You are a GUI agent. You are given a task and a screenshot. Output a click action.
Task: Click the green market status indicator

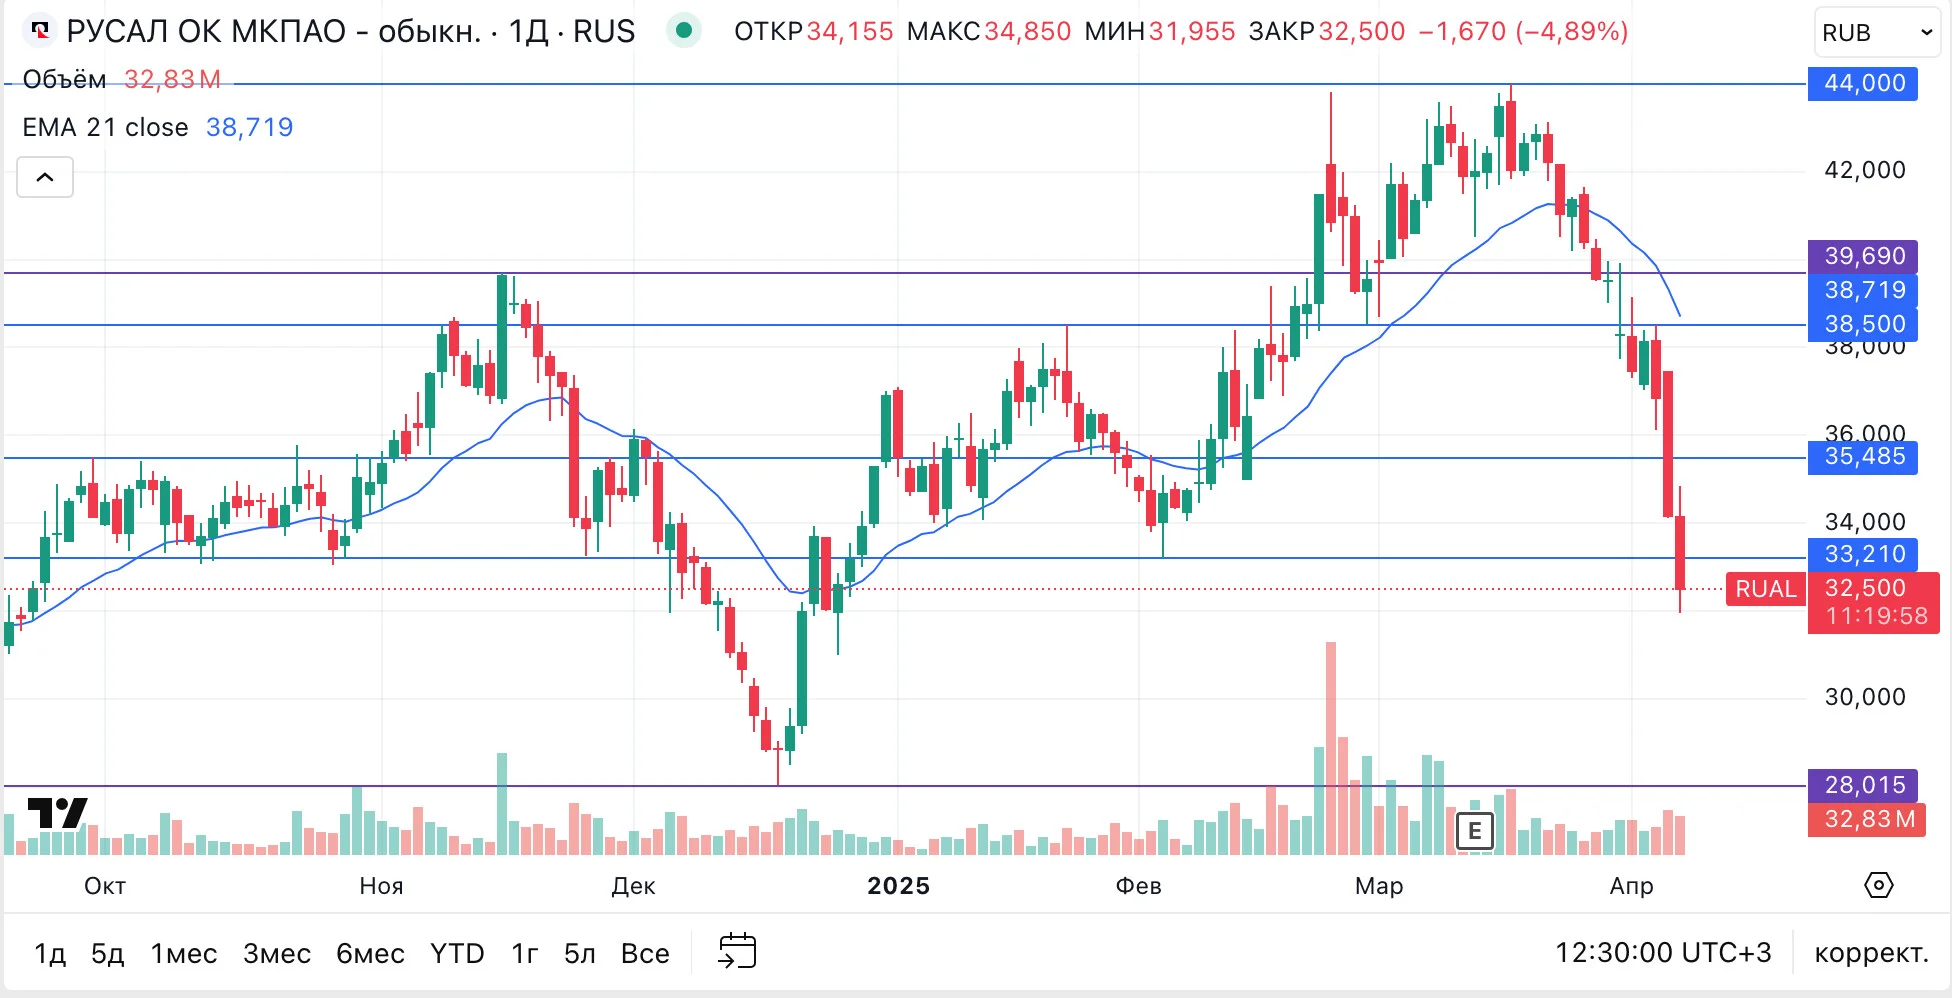pyautogui.click(x=684, y=31)
